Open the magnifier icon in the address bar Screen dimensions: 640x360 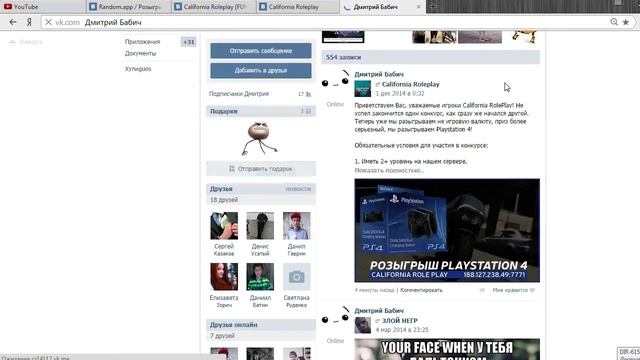(614, 22)
